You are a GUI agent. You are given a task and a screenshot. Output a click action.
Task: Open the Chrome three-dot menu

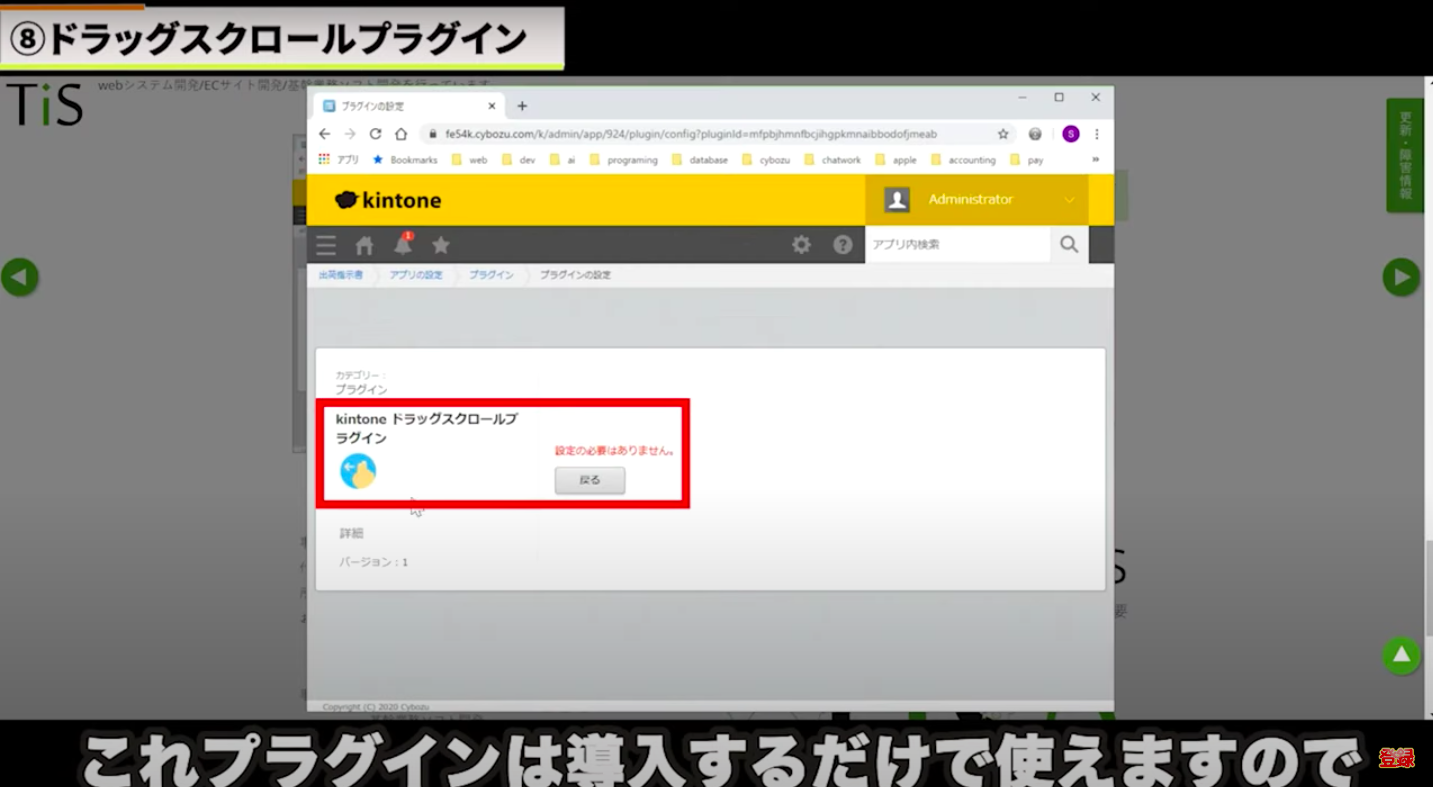(x=1097, y=134)
